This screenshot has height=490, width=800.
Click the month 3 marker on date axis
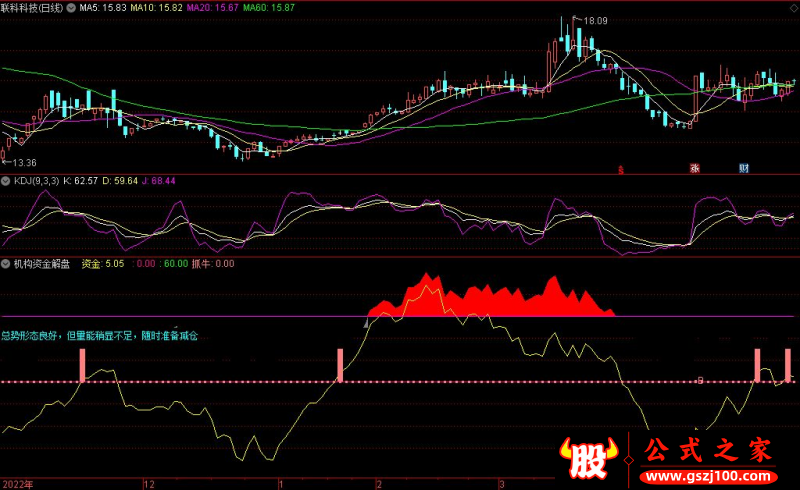click(x=502, y=484)
